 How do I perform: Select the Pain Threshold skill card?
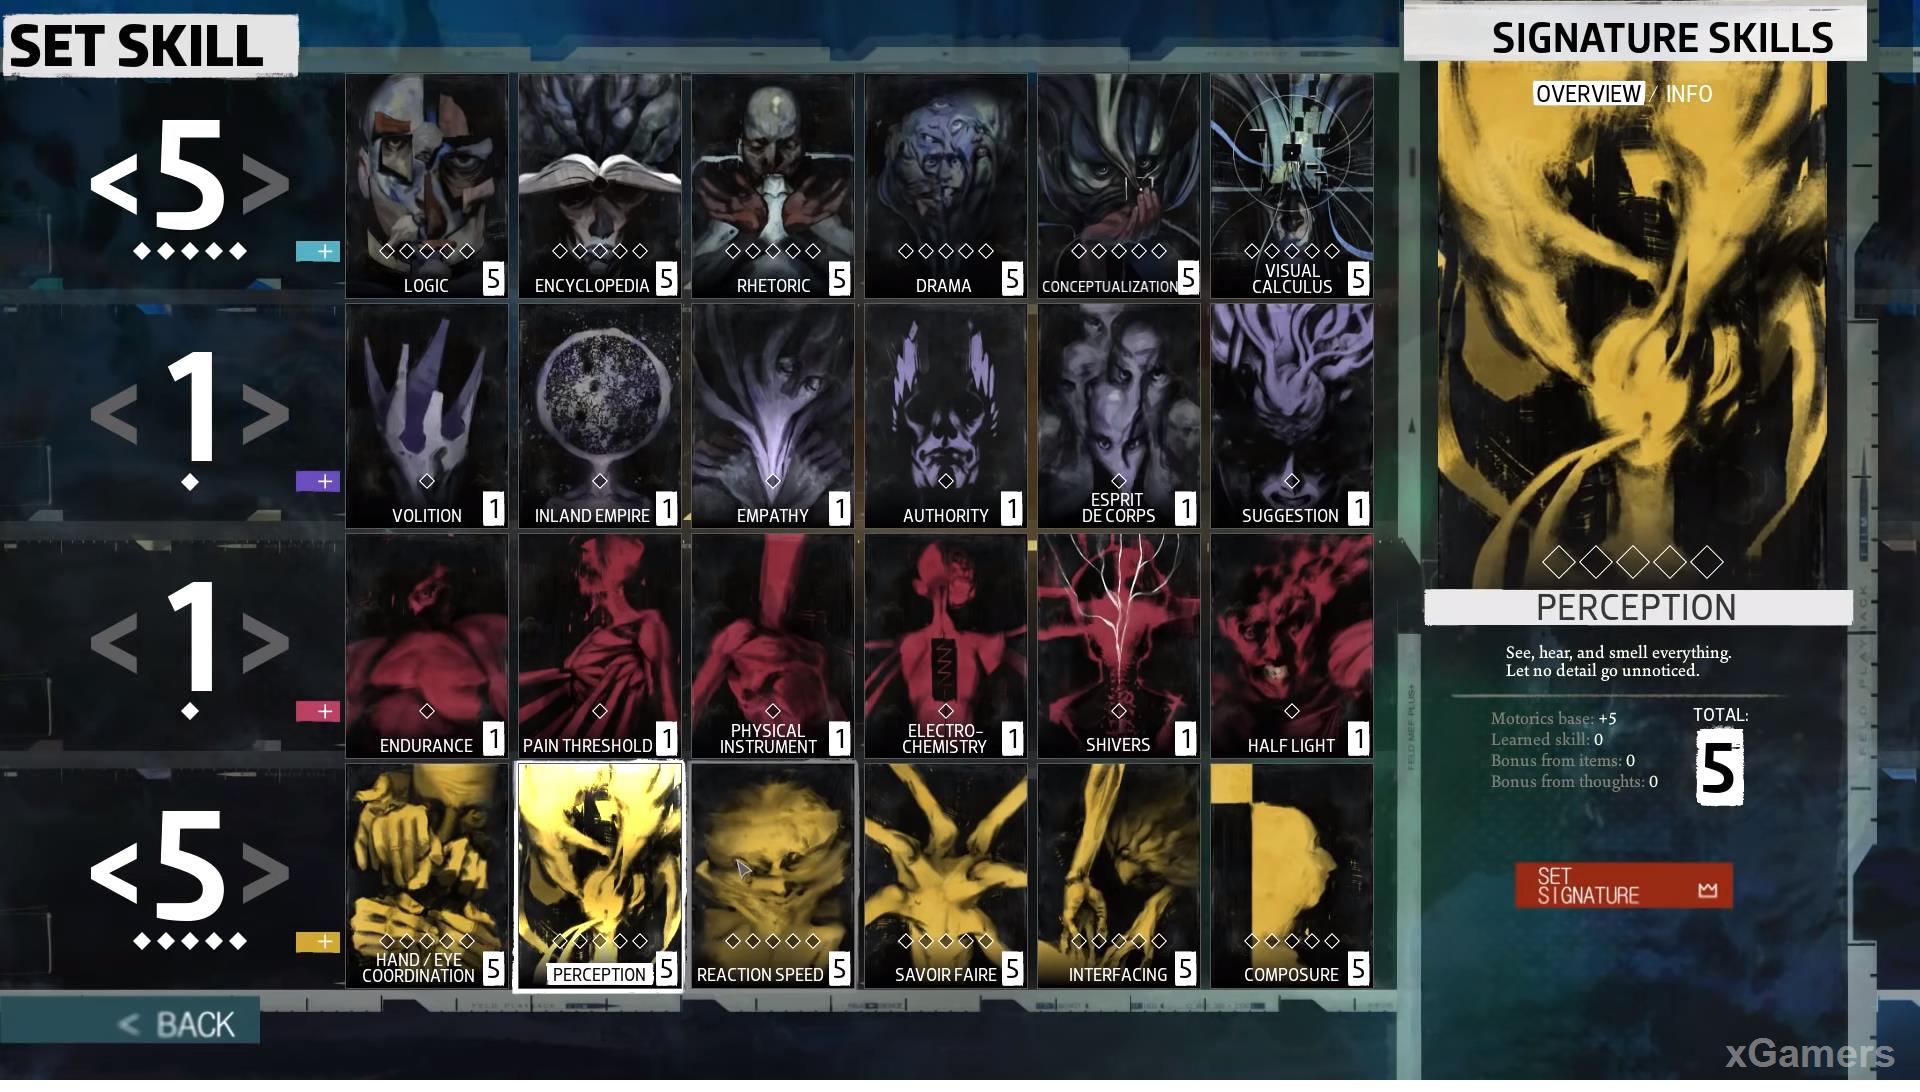click(600, 646)
